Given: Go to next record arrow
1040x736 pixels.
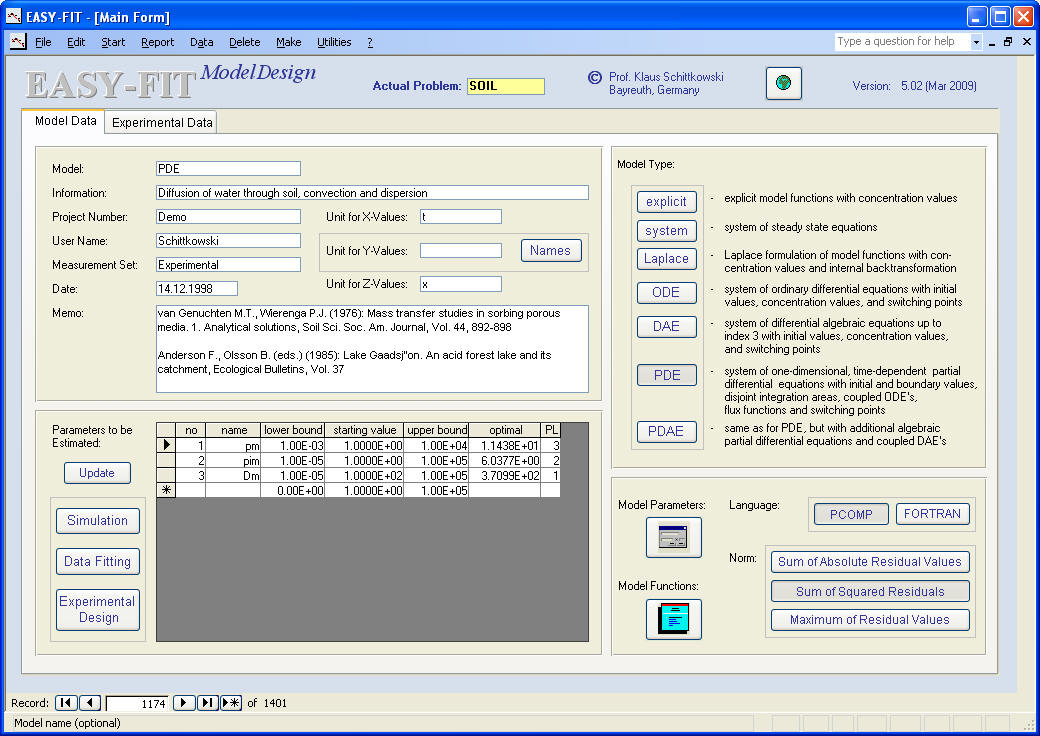Looking at the screenshot, I should [184, 703].
